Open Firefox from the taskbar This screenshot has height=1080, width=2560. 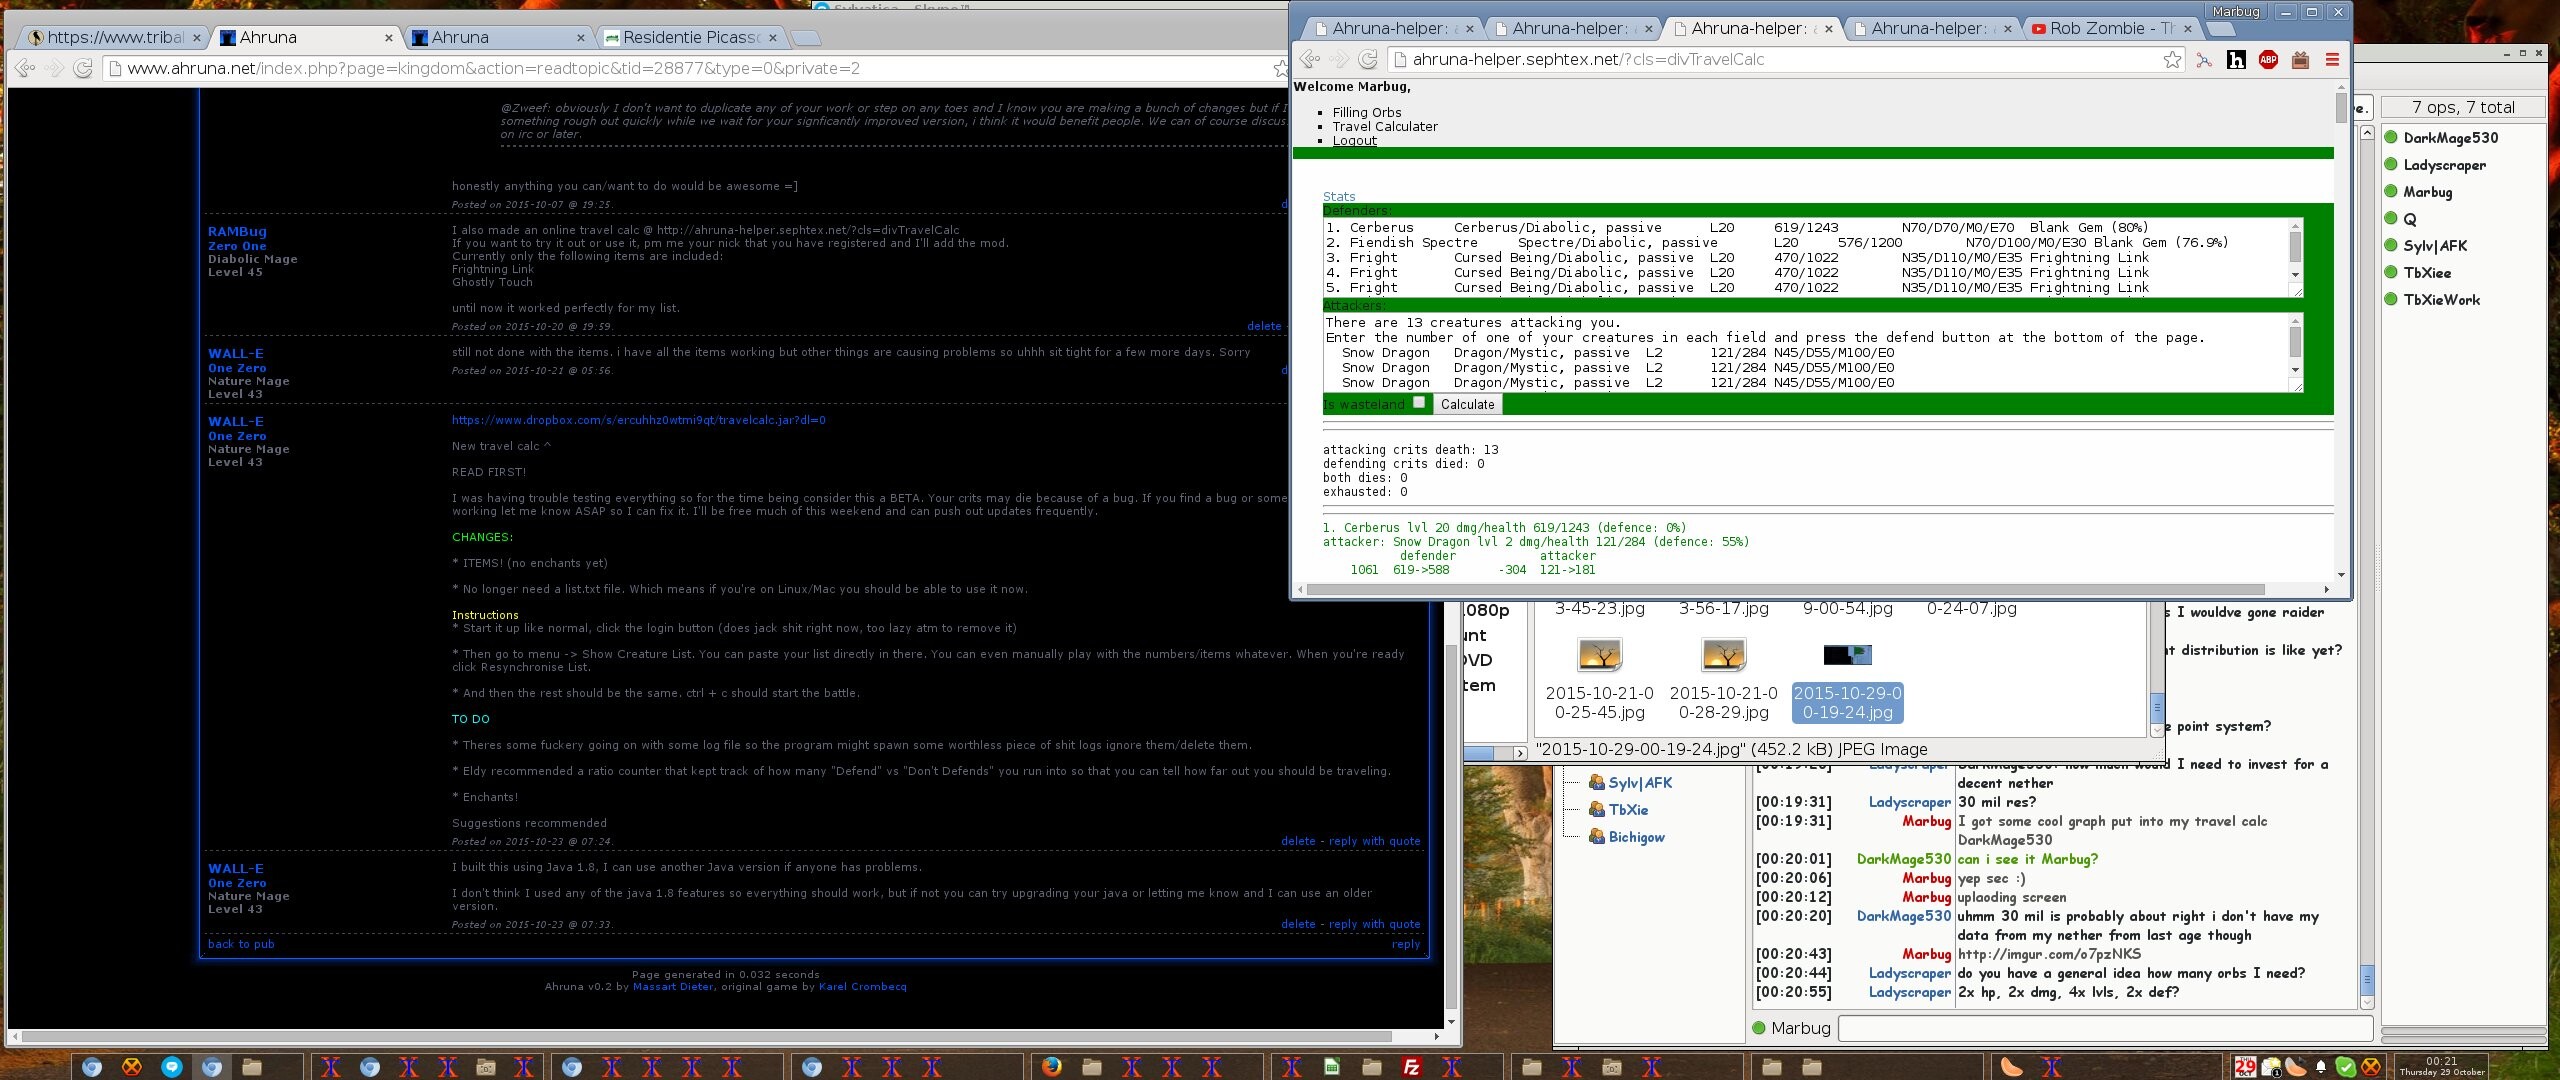point(1051,1067)
